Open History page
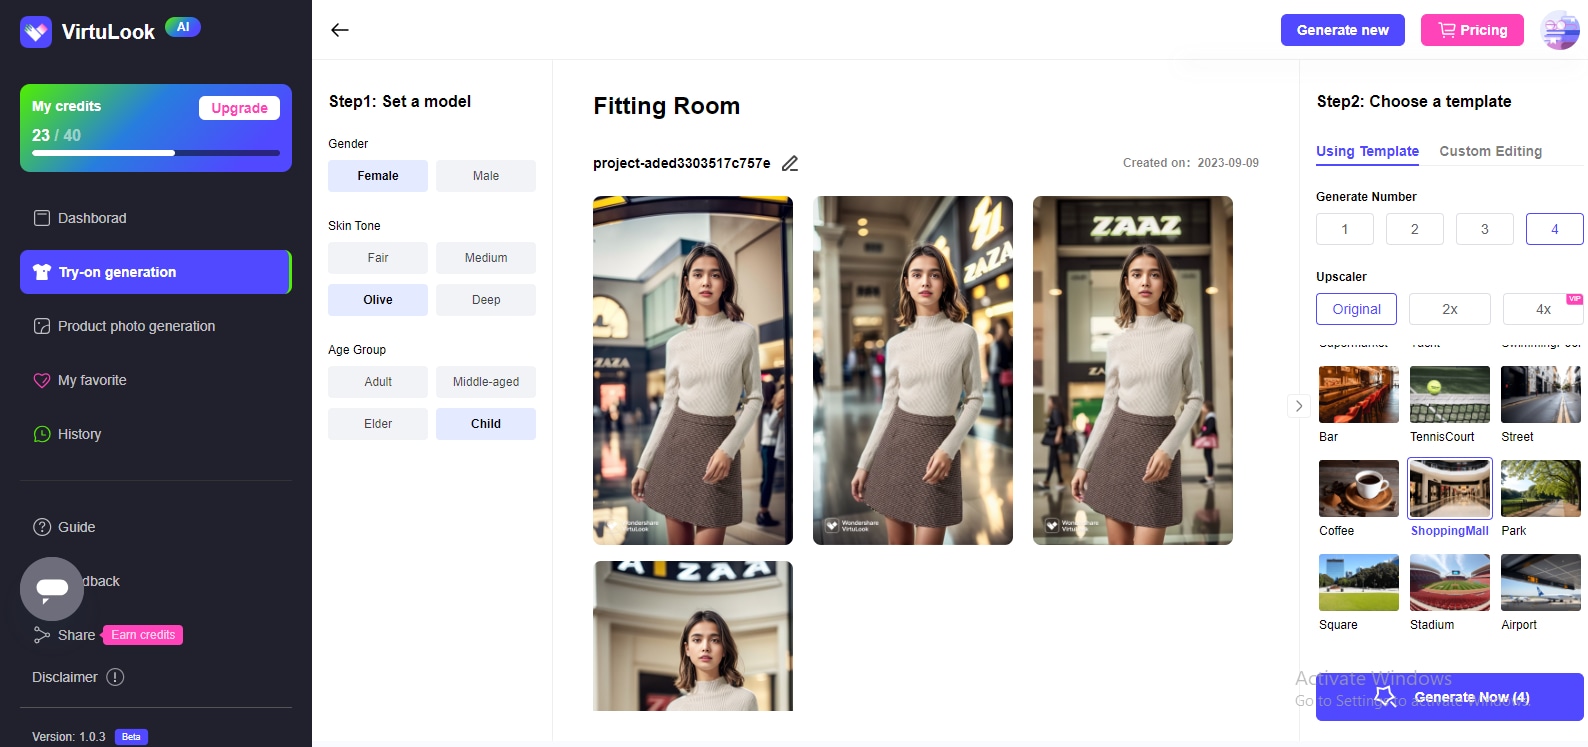 click(x=156, y=434)
